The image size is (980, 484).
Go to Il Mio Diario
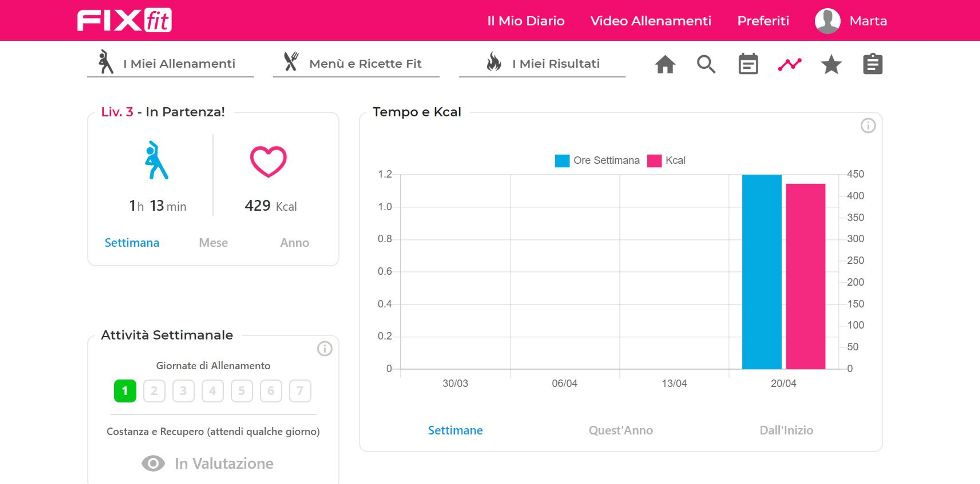pos(526,21)
